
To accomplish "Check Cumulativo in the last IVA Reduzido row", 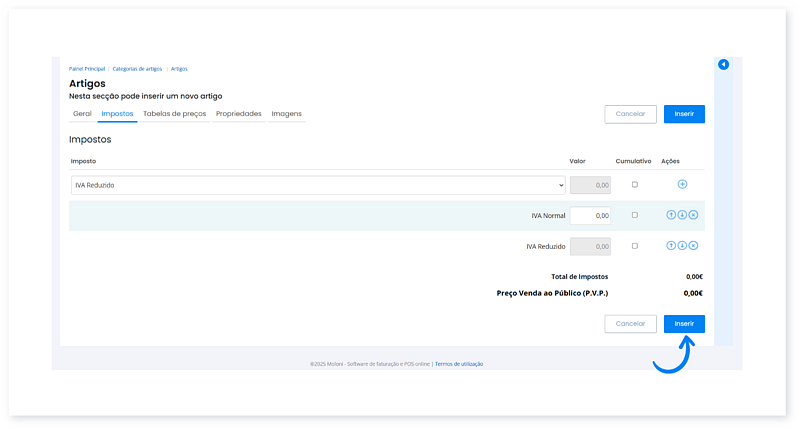I will [634, 245].
